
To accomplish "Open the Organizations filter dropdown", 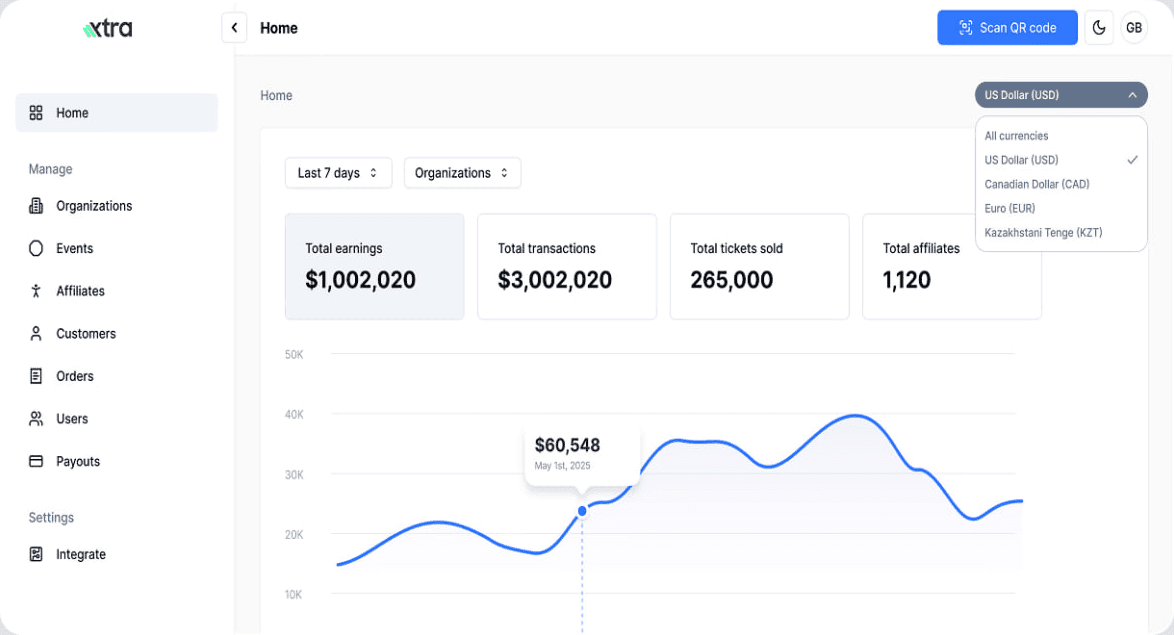I will click(462, 172).
